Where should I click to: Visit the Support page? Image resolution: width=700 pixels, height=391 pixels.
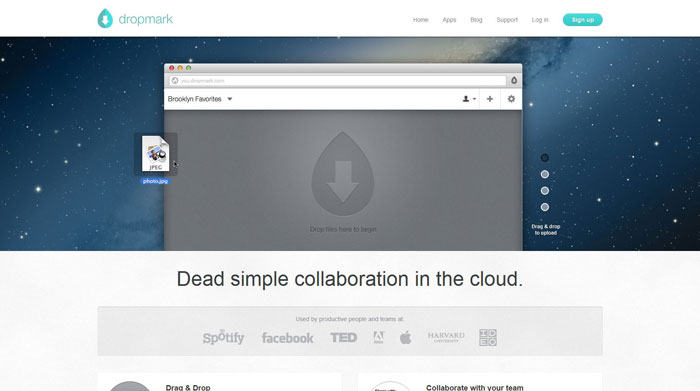tap(507, 20)
